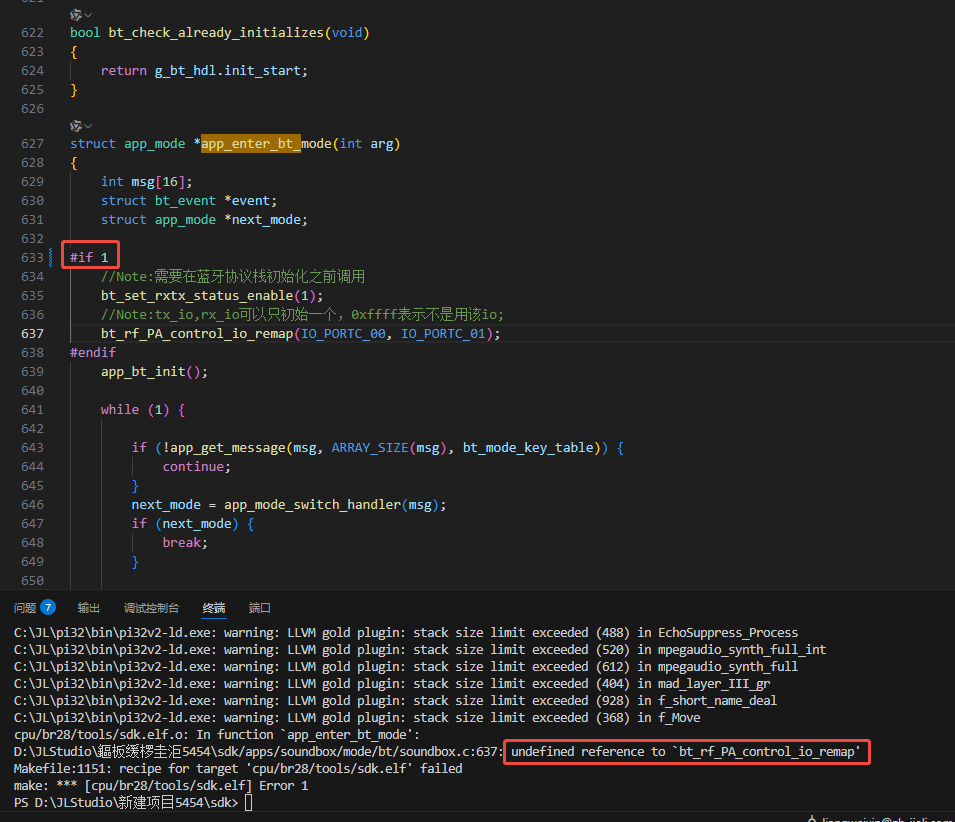The height and width of the screenshot is (822, 955).
Task: Click line number 633 in the gutter
Action: pyautogui.click(x=32, y=258)
